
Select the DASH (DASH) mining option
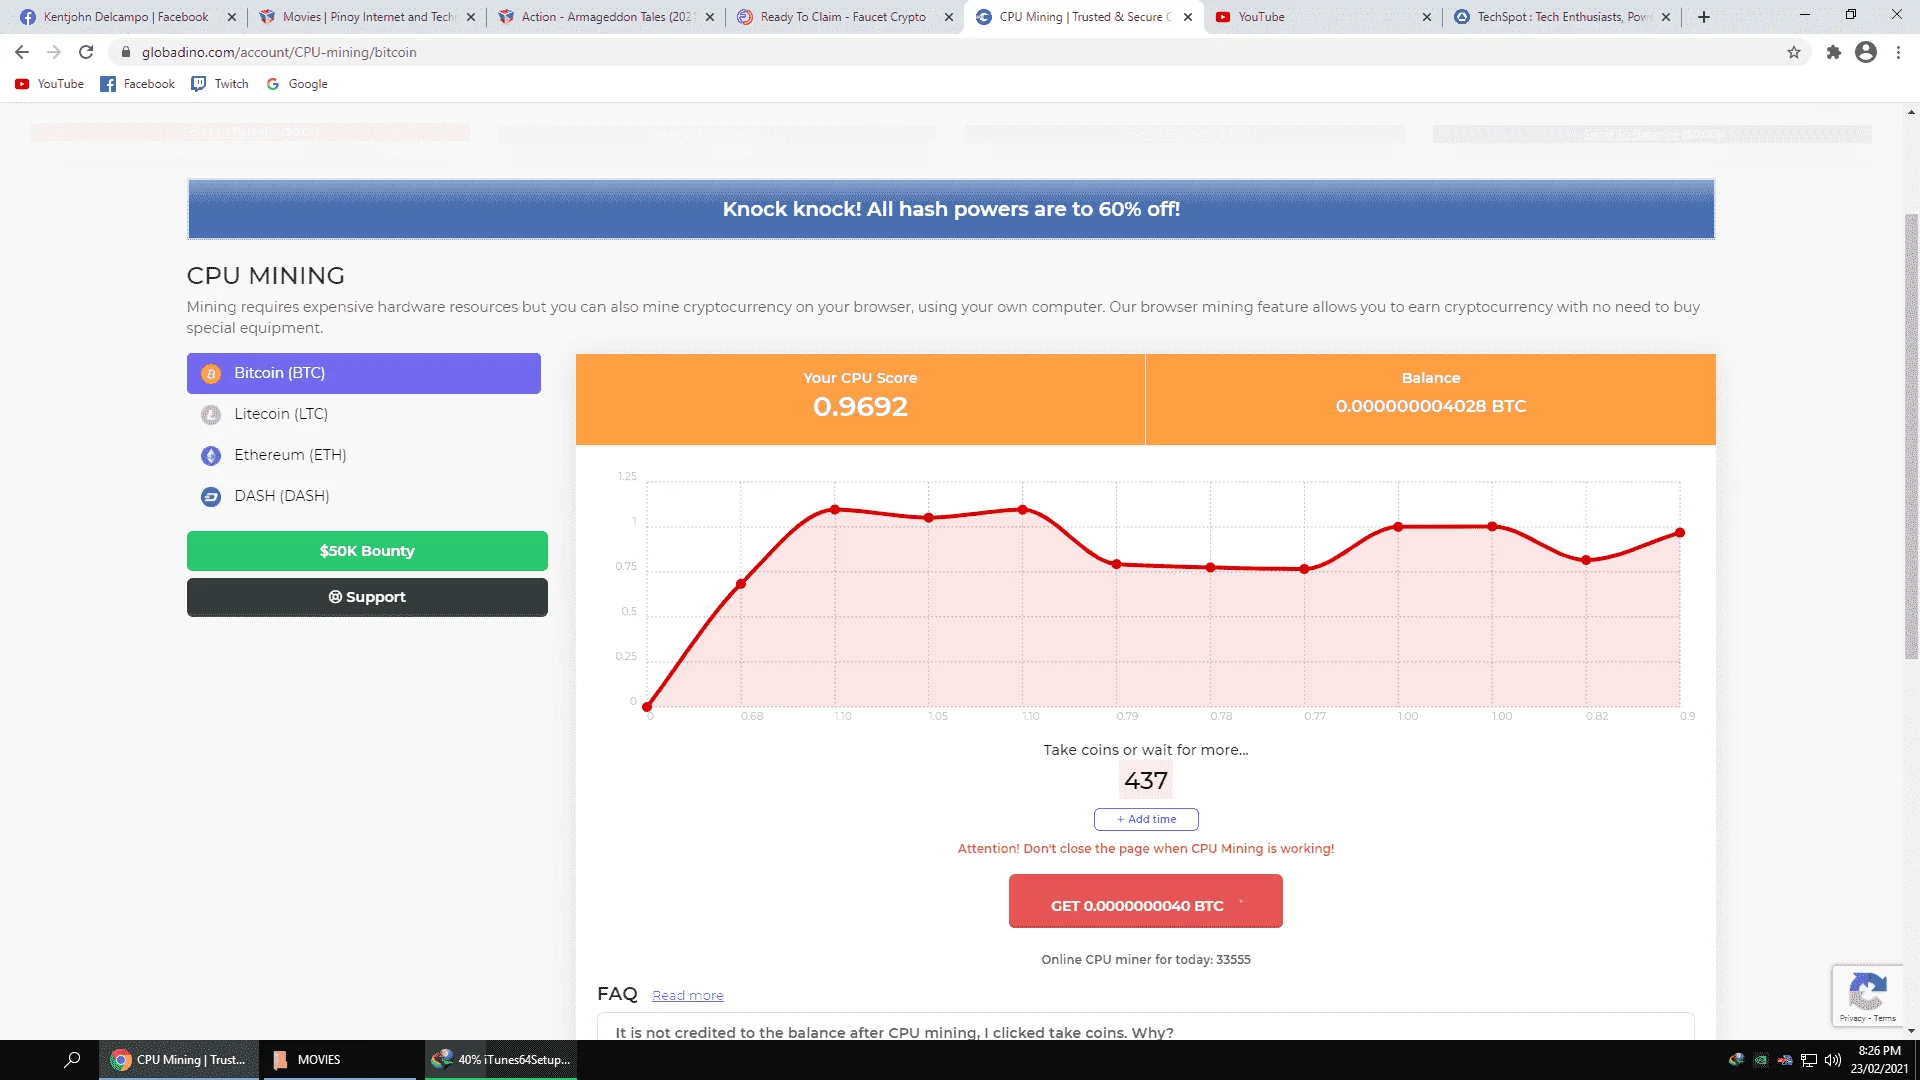[363, 496]
